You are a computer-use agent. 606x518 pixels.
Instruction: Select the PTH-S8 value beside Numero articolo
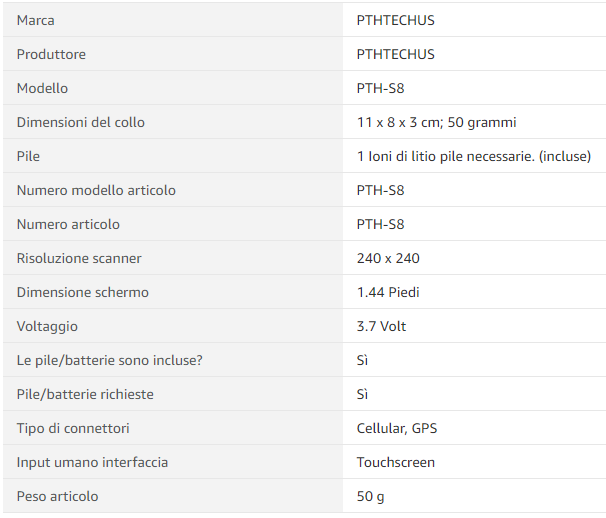[x=380, y=224]
